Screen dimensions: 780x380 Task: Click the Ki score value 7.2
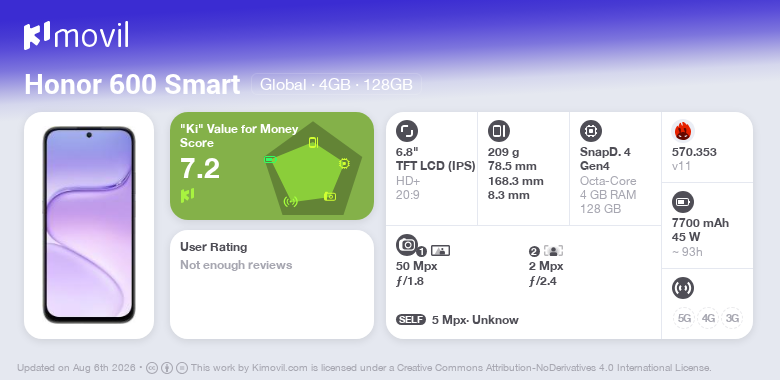pos(200,169)
